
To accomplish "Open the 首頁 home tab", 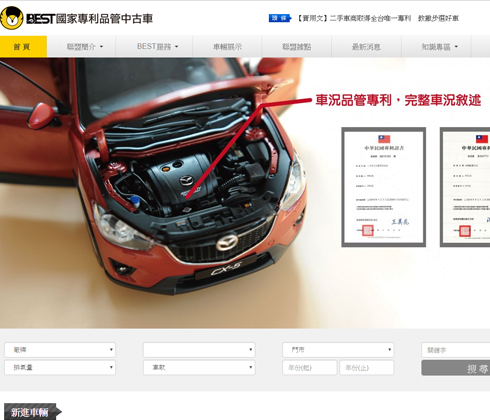I will pyautogui.click(x=23, y=46).
